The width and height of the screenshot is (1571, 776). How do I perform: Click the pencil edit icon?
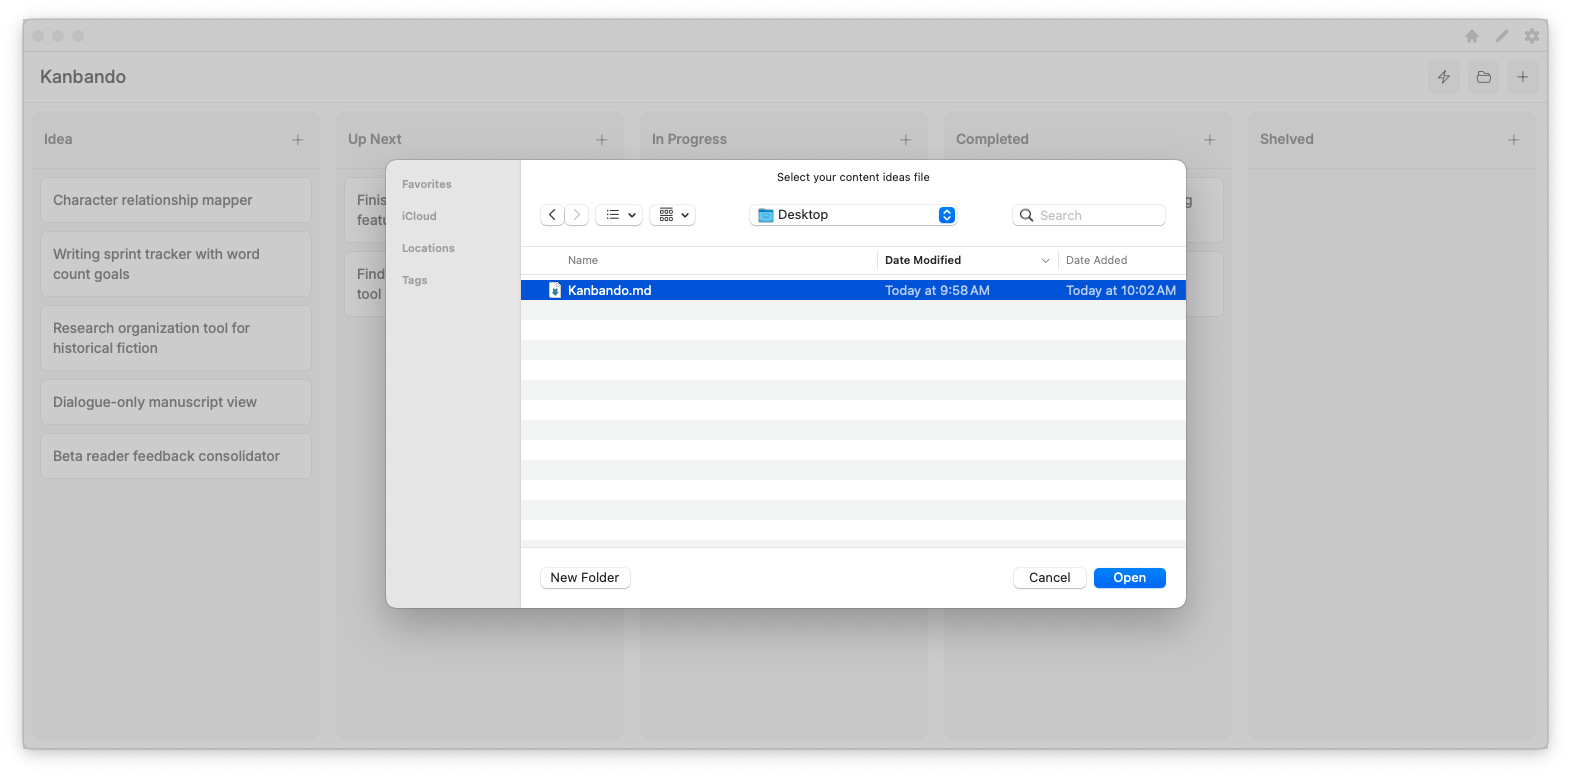1502,36
